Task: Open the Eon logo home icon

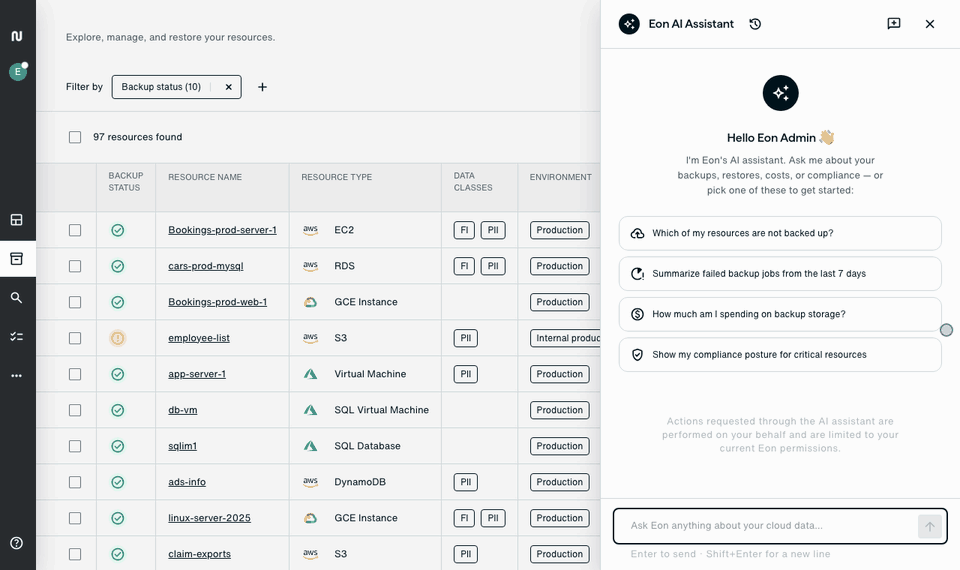Action: pos(17,36)
